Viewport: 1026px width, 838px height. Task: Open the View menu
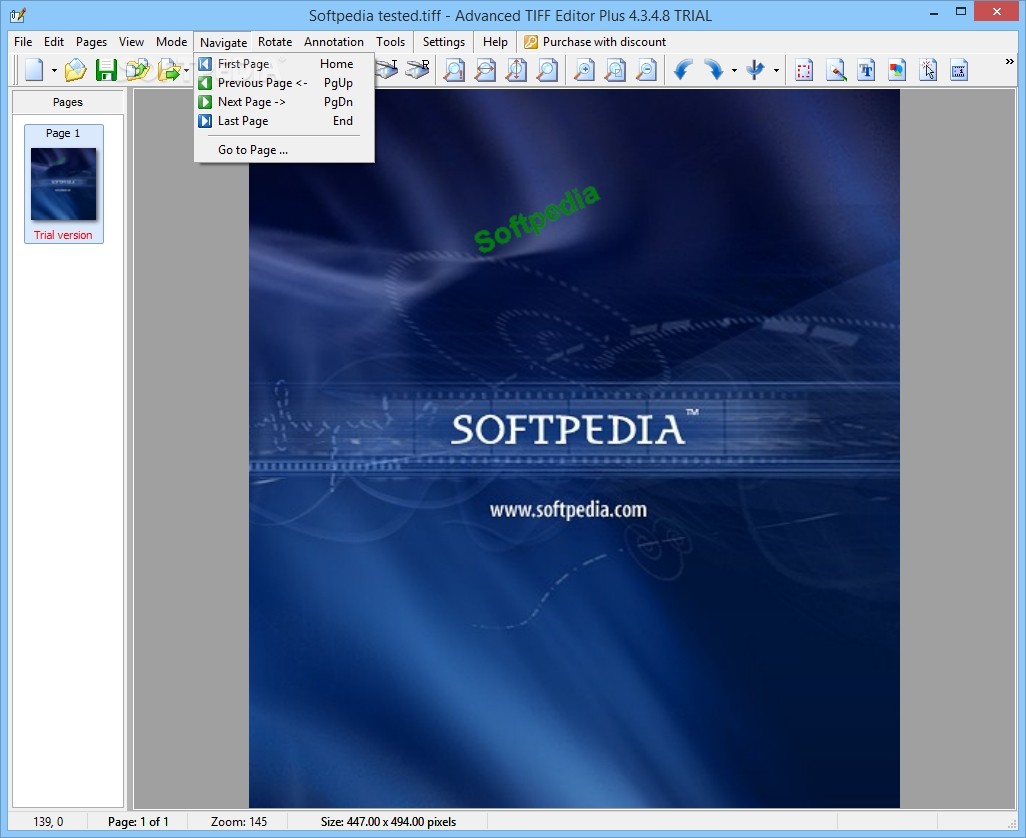[131, 42]
